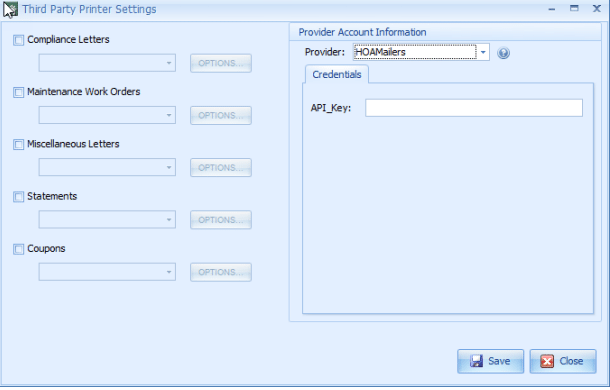Viewport: 610px width, 390px height.
Task: Open OPTIONS for Coupons
Action: (221, 272)
